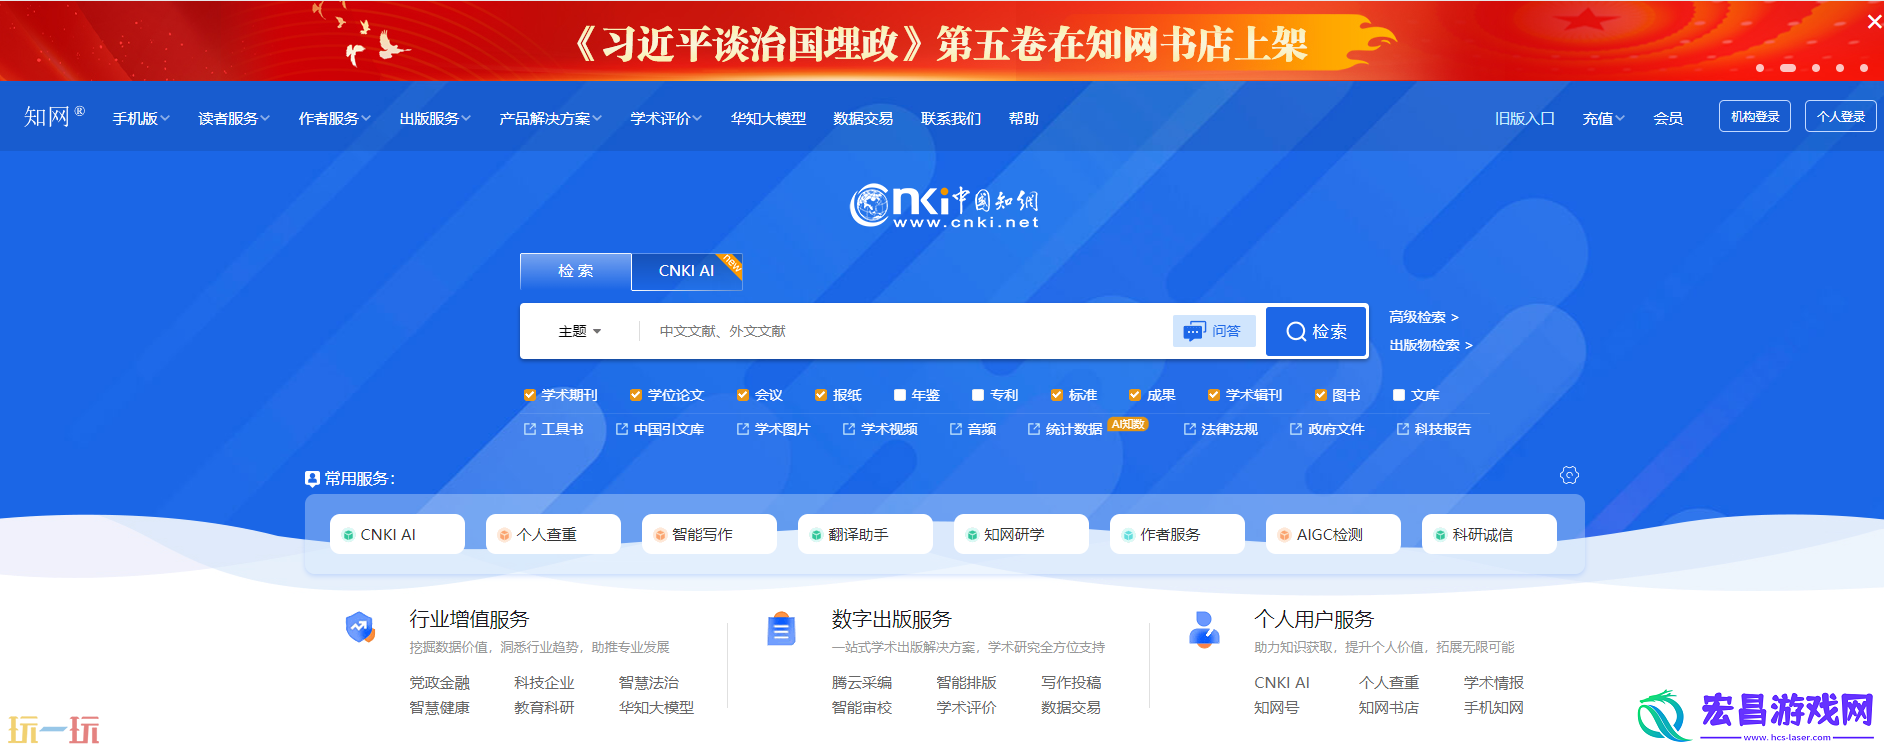
Task: Open 科技报告 external link
Action: (x=1433, y=429)
